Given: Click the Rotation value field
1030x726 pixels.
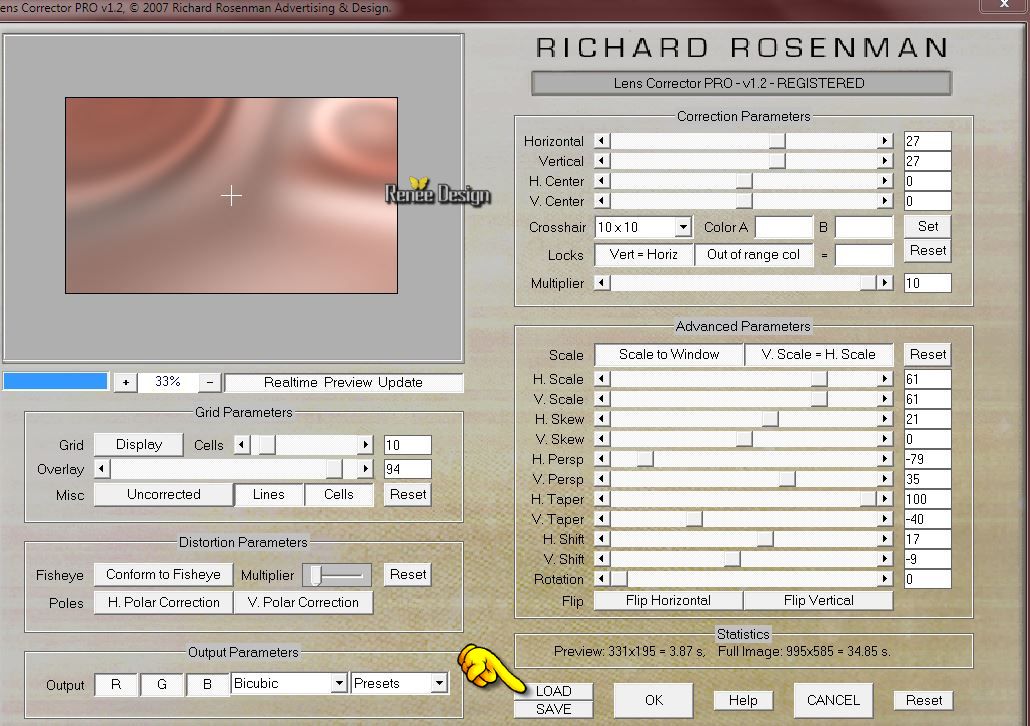Looking at the screenshot, I should point(928,579).
